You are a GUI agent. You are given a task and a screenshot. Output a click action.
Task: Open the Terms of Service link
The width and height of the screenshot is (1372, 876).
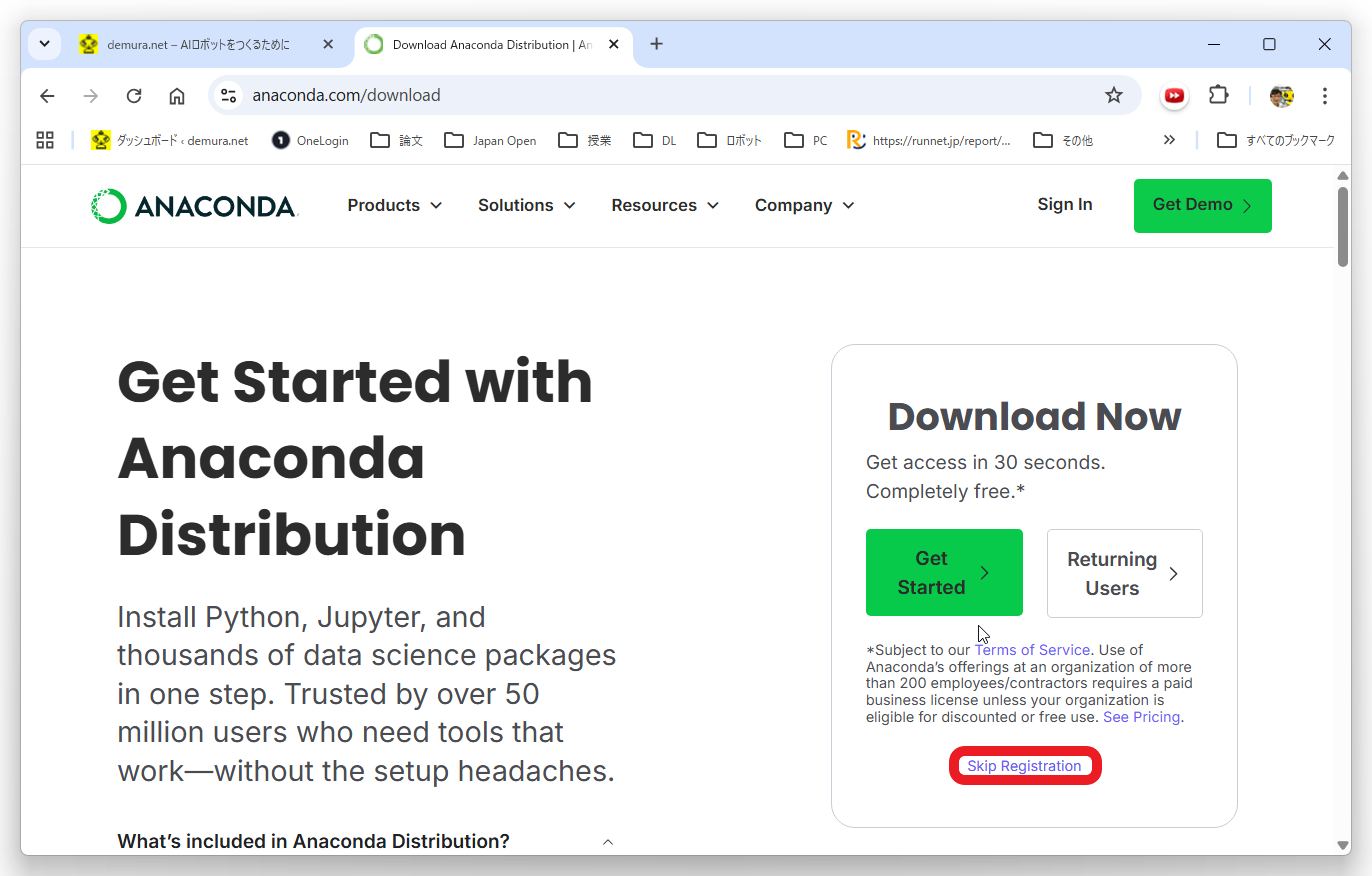pos(1032,650)
